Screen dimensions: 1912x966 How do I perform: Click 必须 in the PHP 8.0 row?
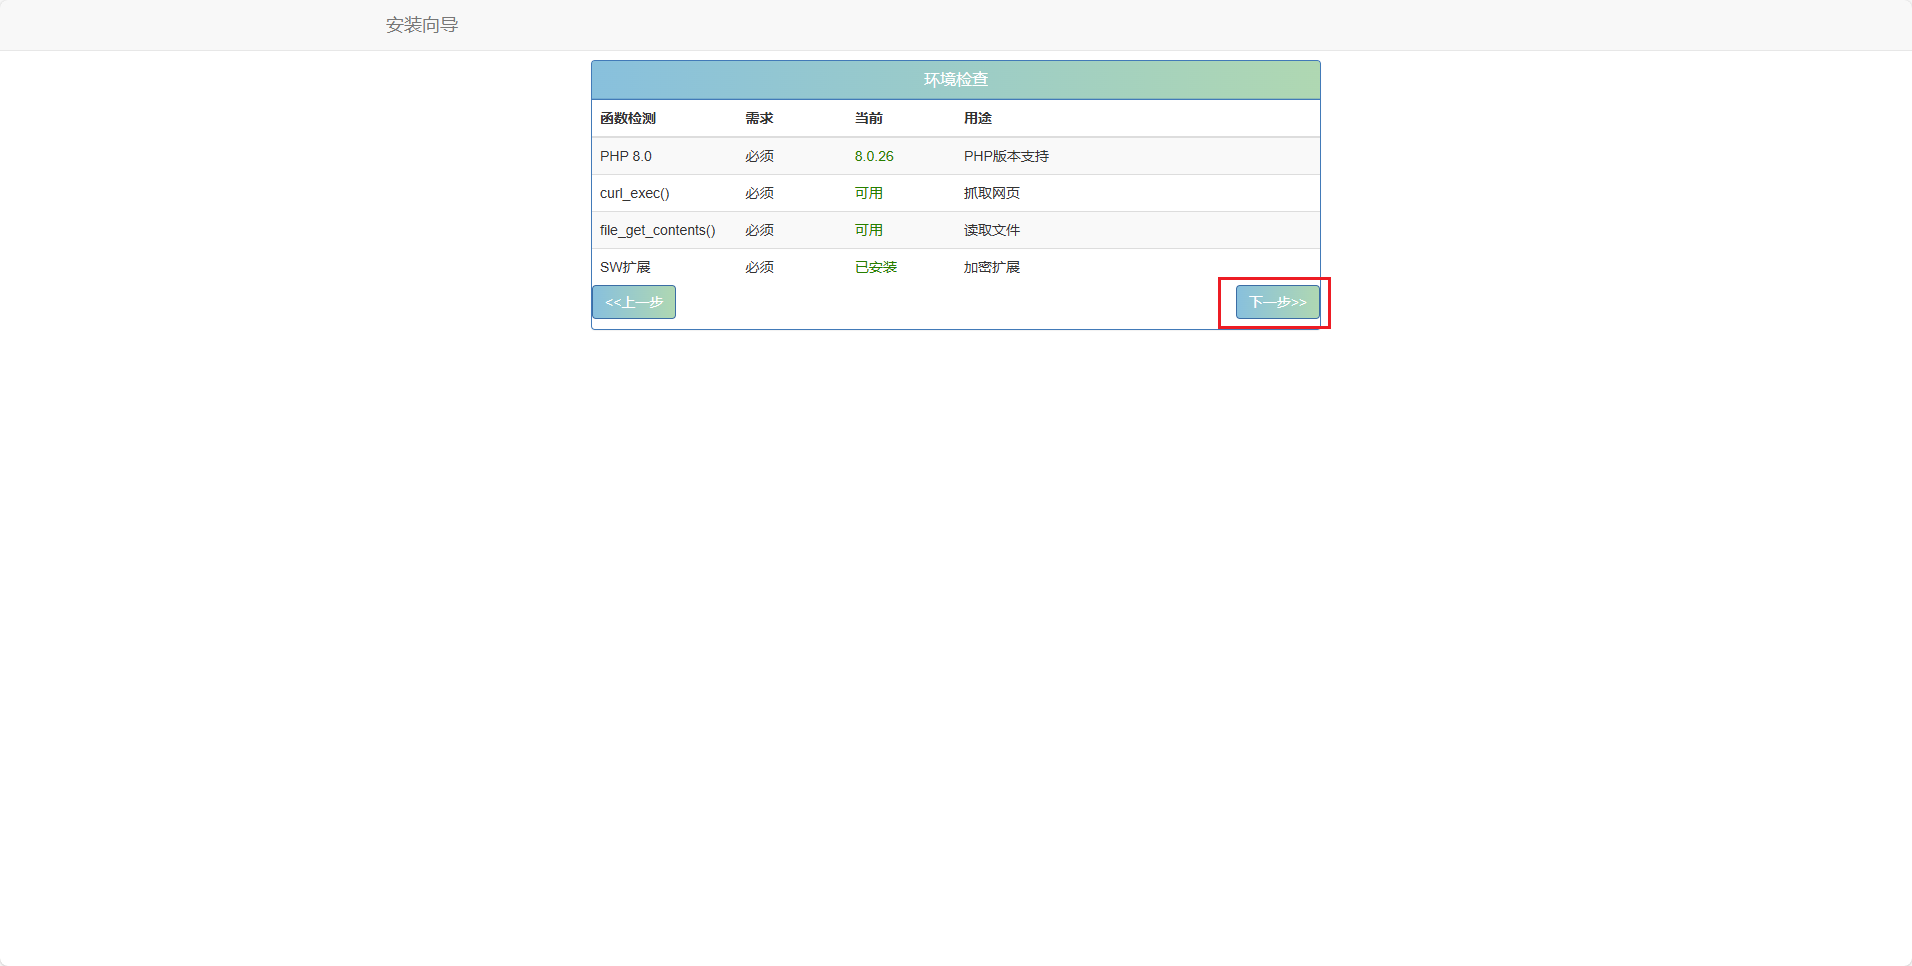coord(759,156)
